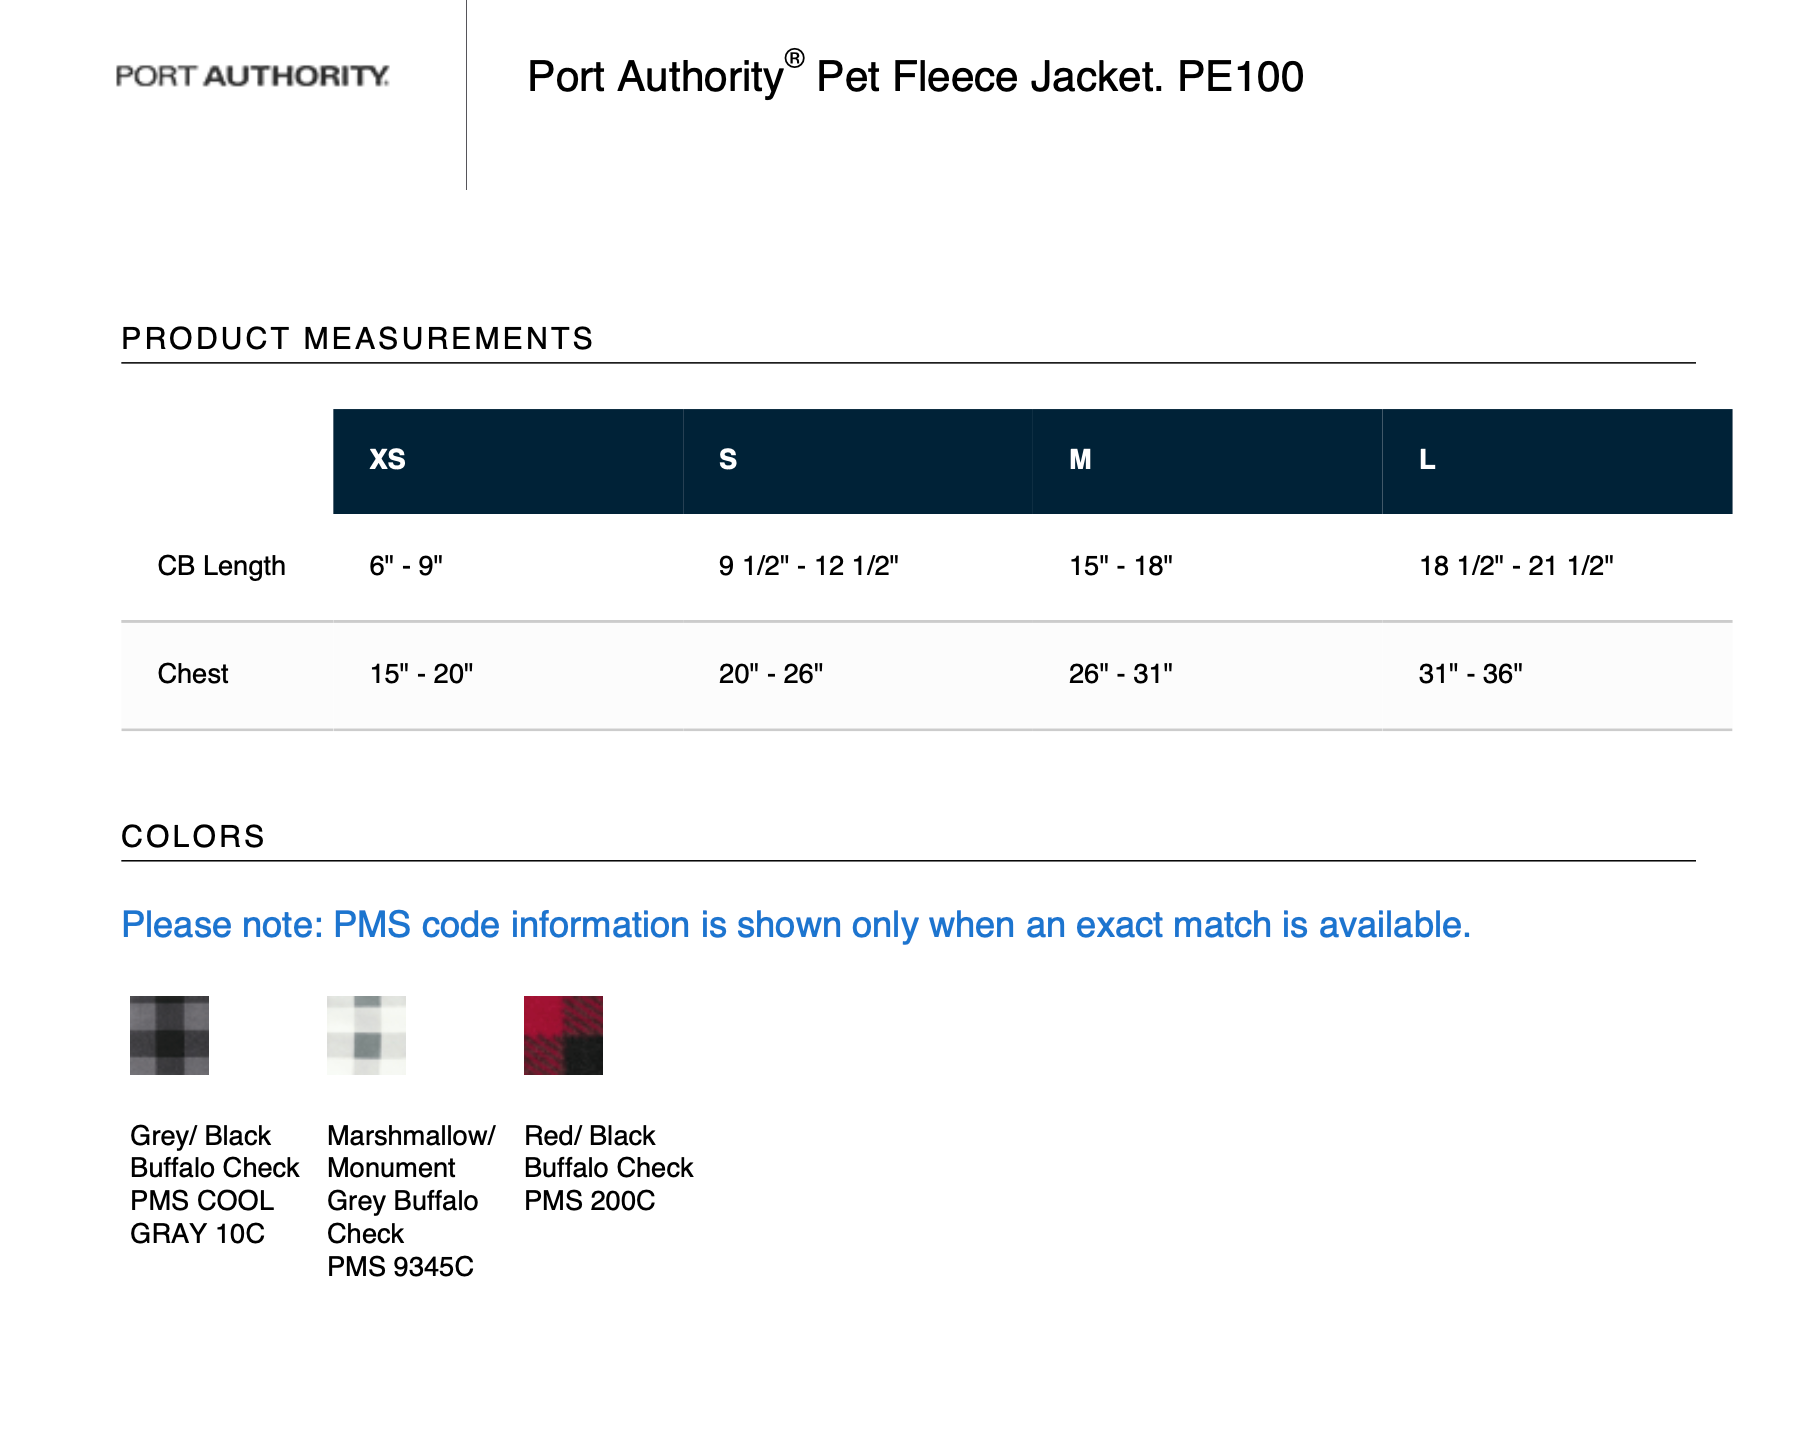Select the Grey/Black Buffalo Check swatch
The height and width of the screenshot is (1436, 1816).
point(169,1035)
